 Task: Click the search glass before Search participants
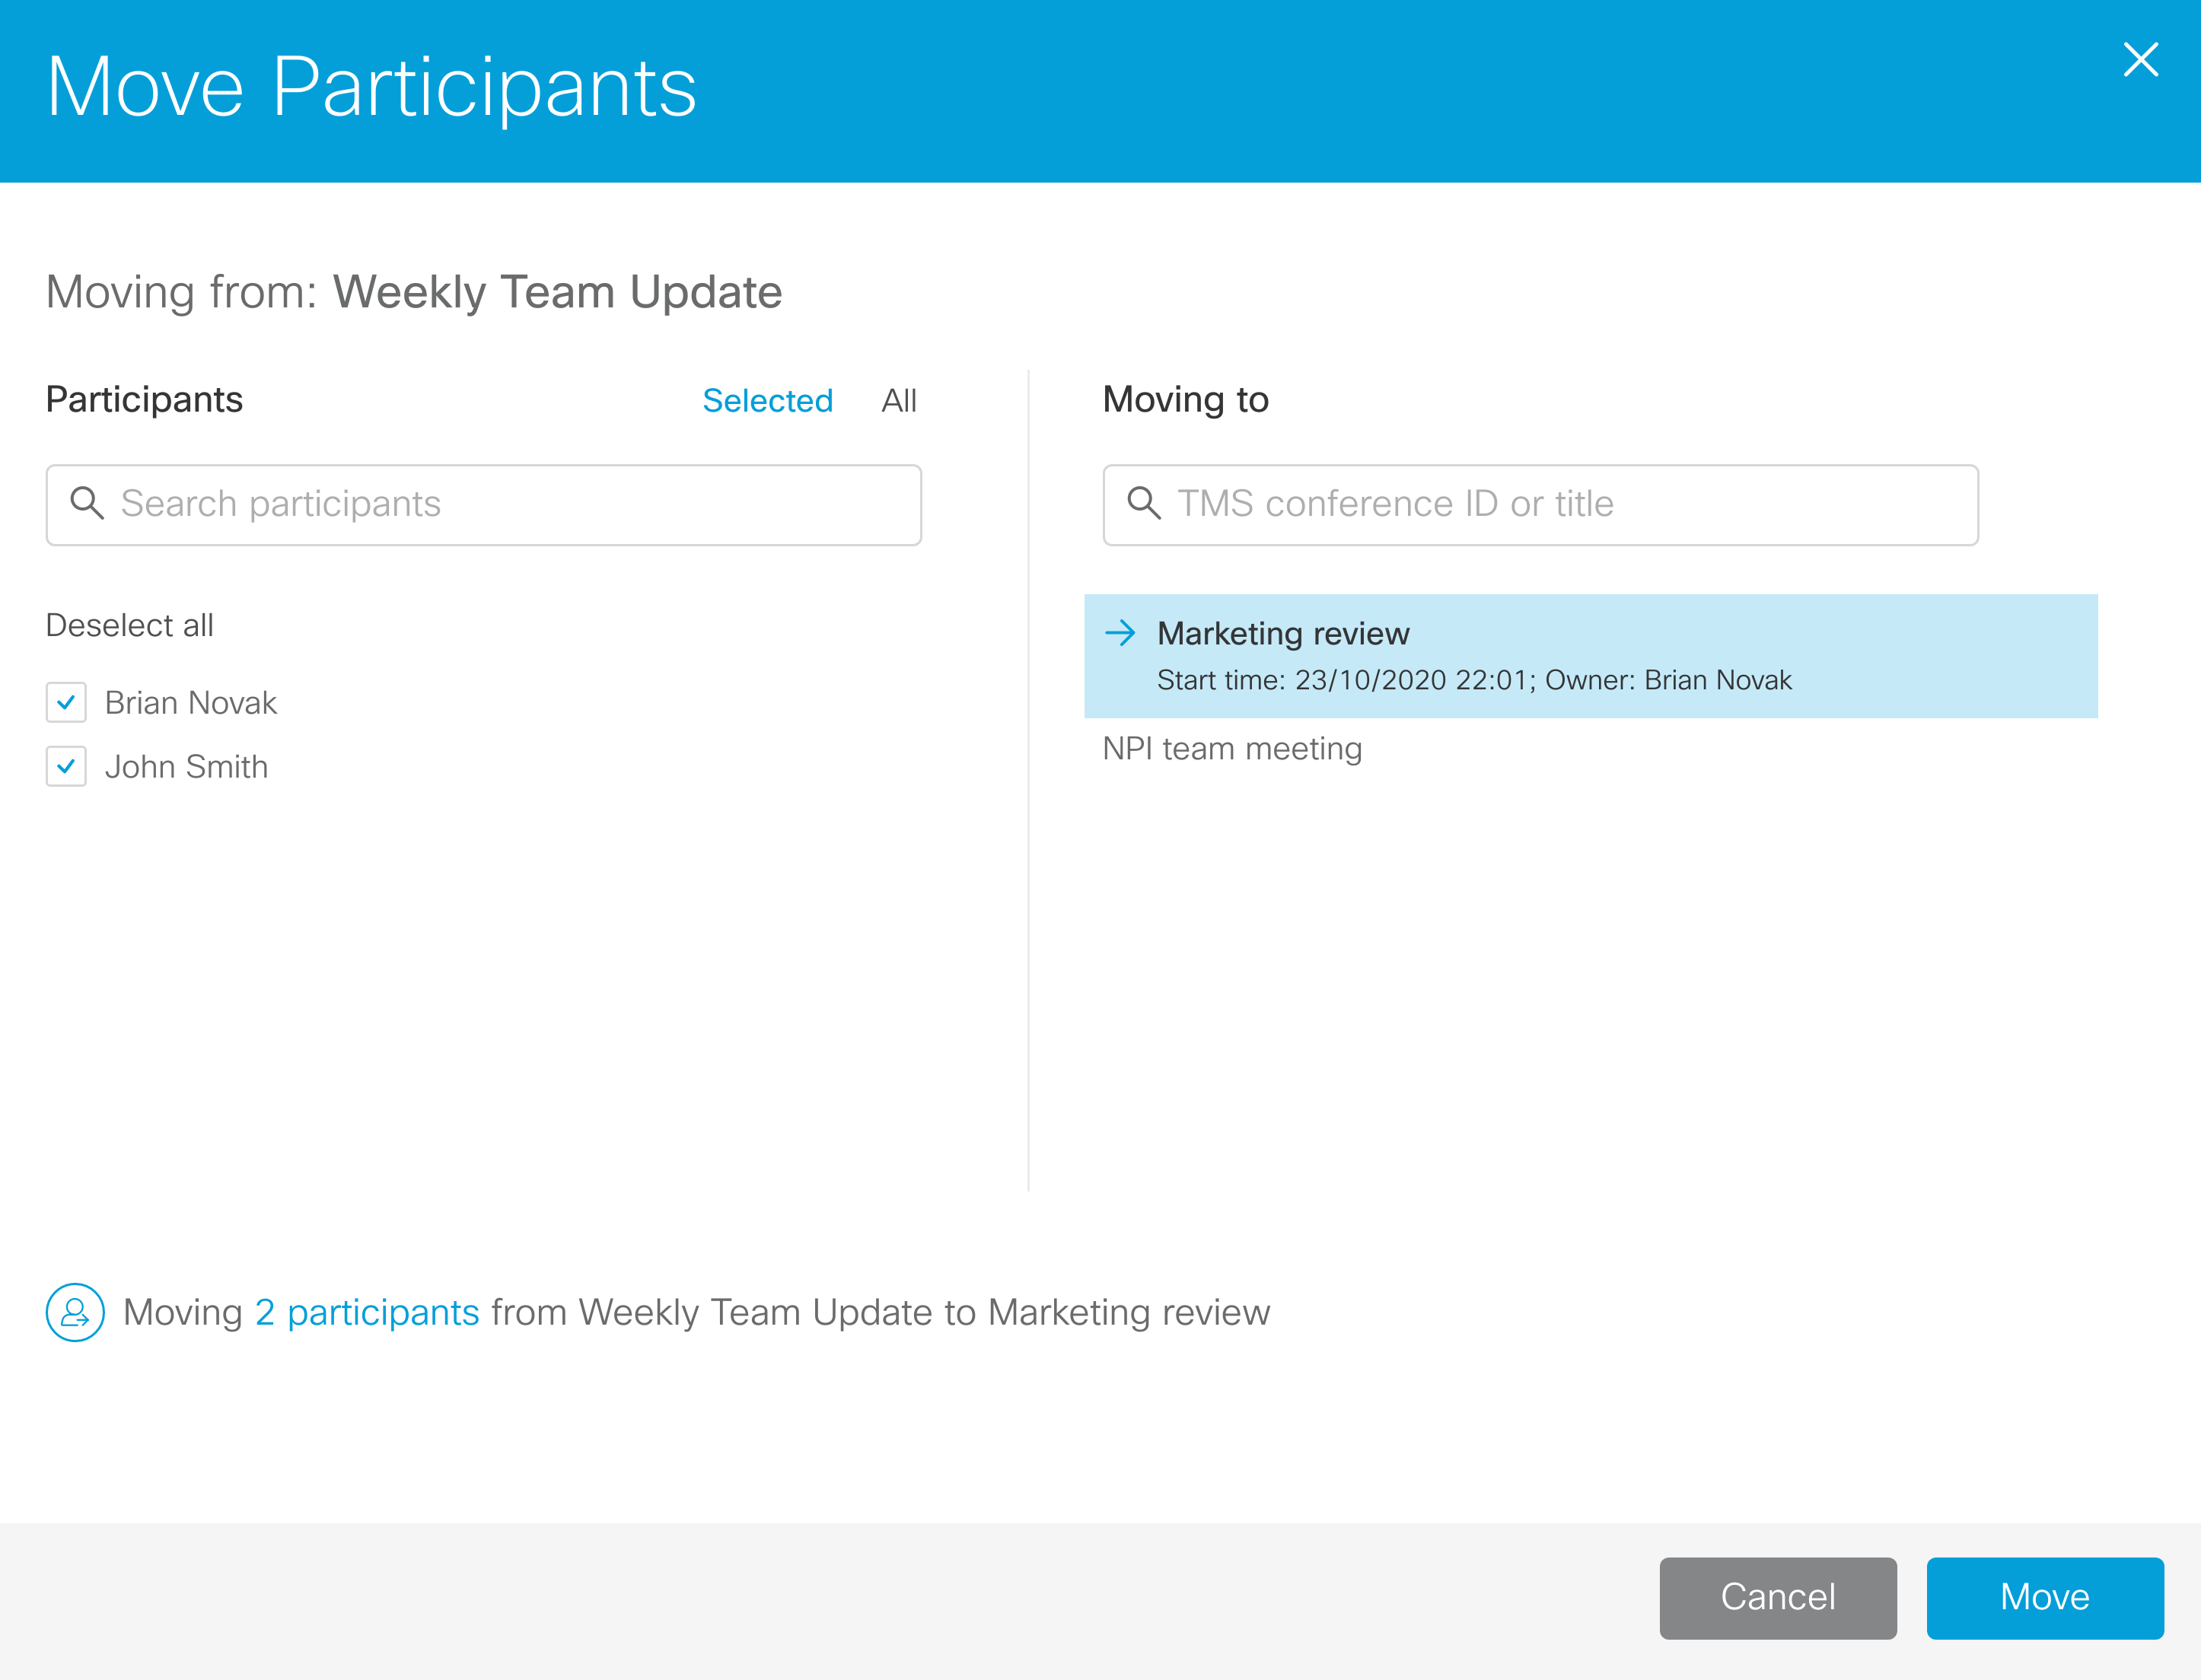[88, 505]
